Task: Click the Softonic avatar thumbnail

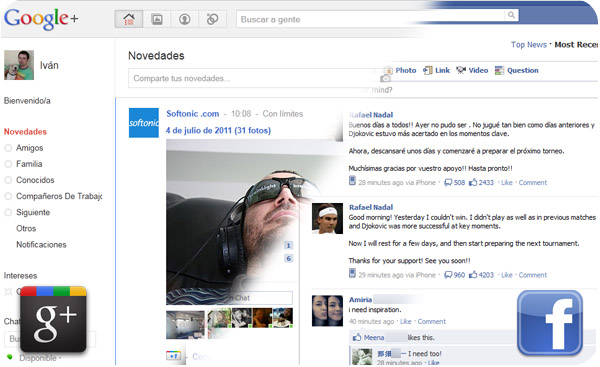Action: [x=143, y=123]
